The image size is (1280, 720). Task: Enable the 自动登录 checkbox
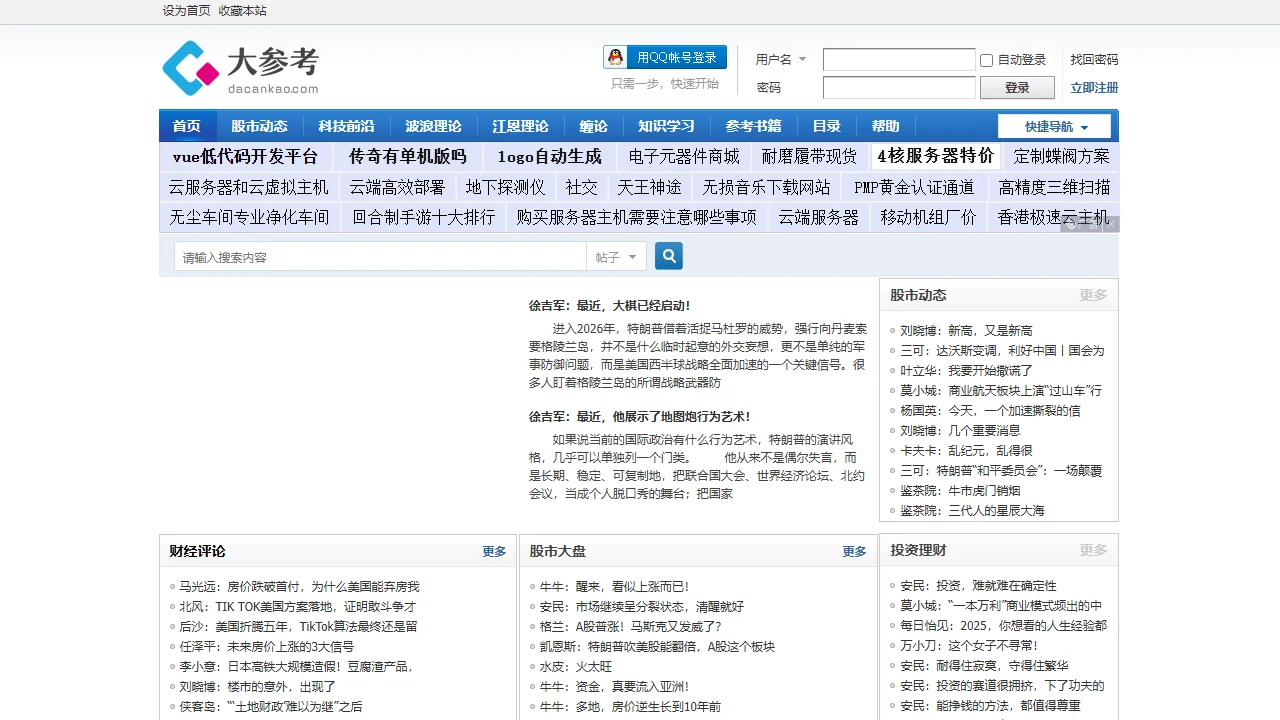tap(987, 60)
